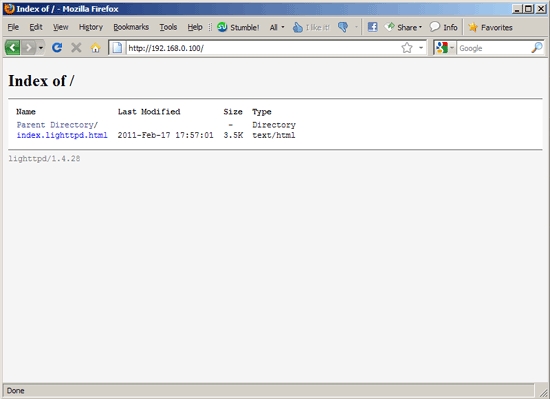The width and height of the screenshot is (550, 399).
Task: Click the Name column header
Action: (26, 112)
